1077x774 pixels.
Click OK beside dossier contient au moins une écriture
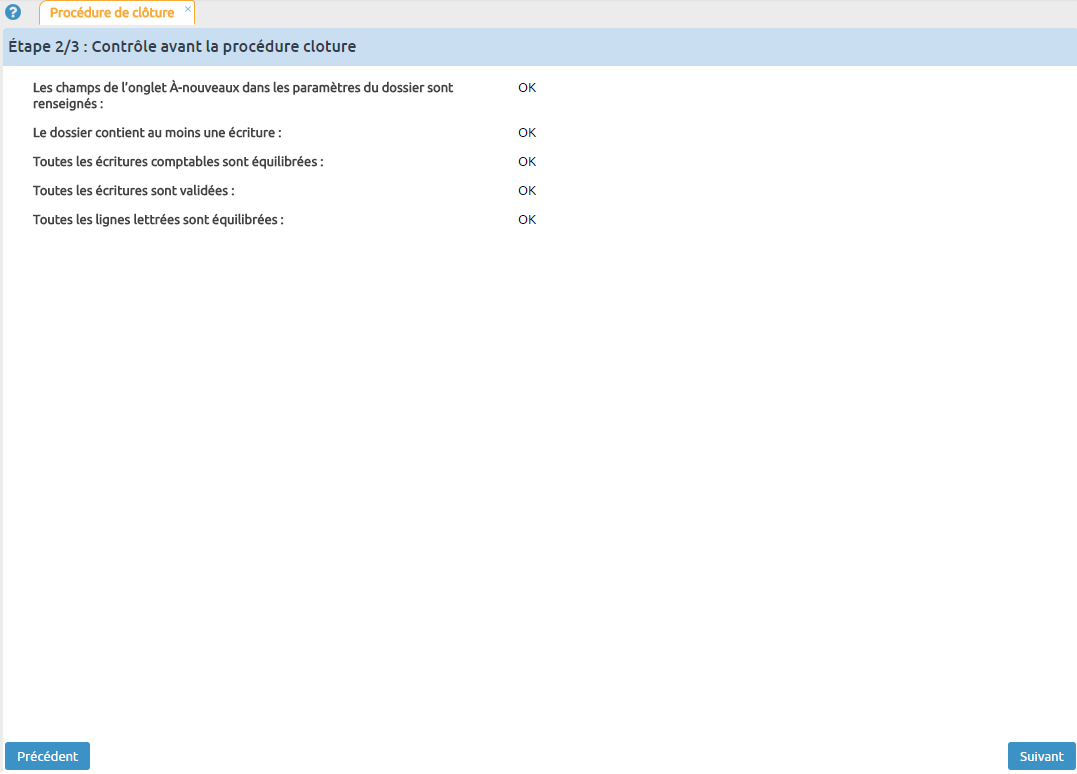(x=527, y=132)
